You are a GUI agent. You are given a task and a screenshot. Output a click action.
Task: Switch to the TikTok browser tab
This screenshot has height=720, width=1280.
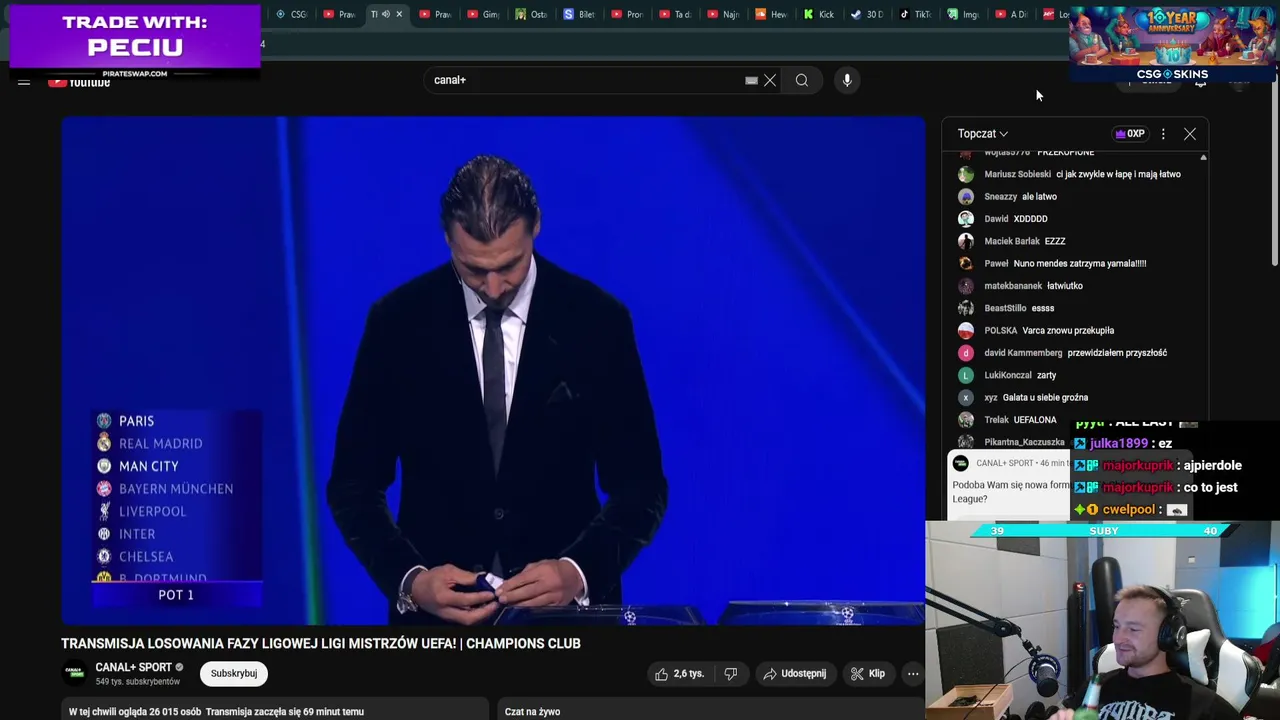point(915,14)
